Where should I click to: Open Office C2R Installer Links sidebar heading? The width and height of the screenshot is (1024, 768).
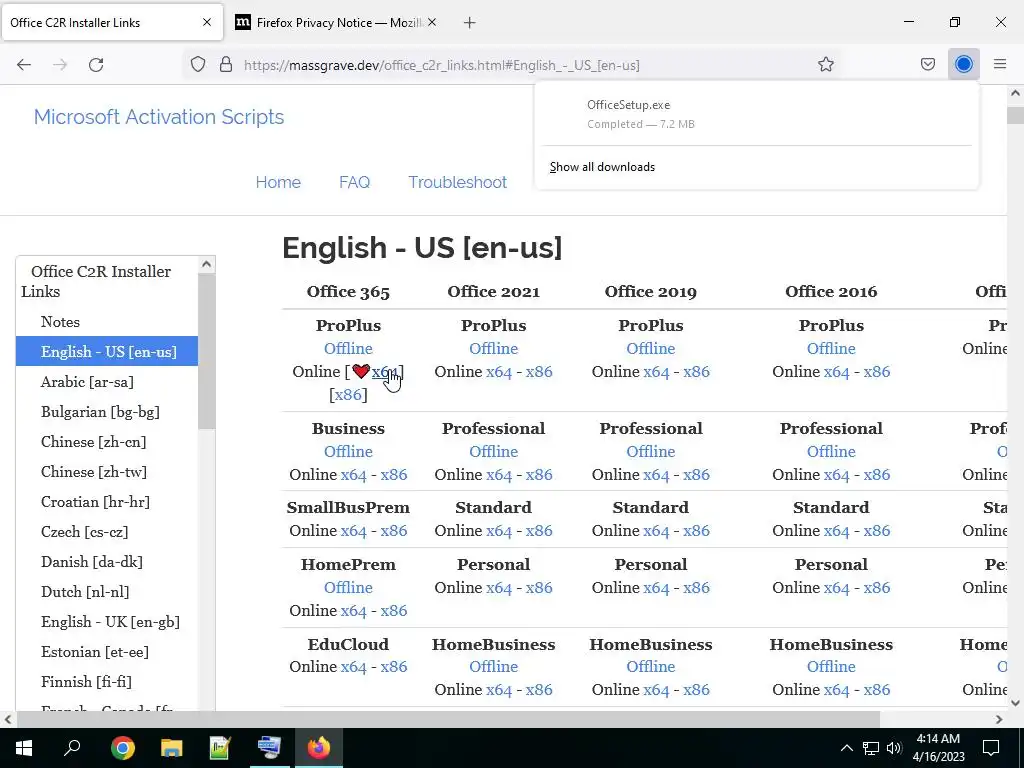point(96,281)
